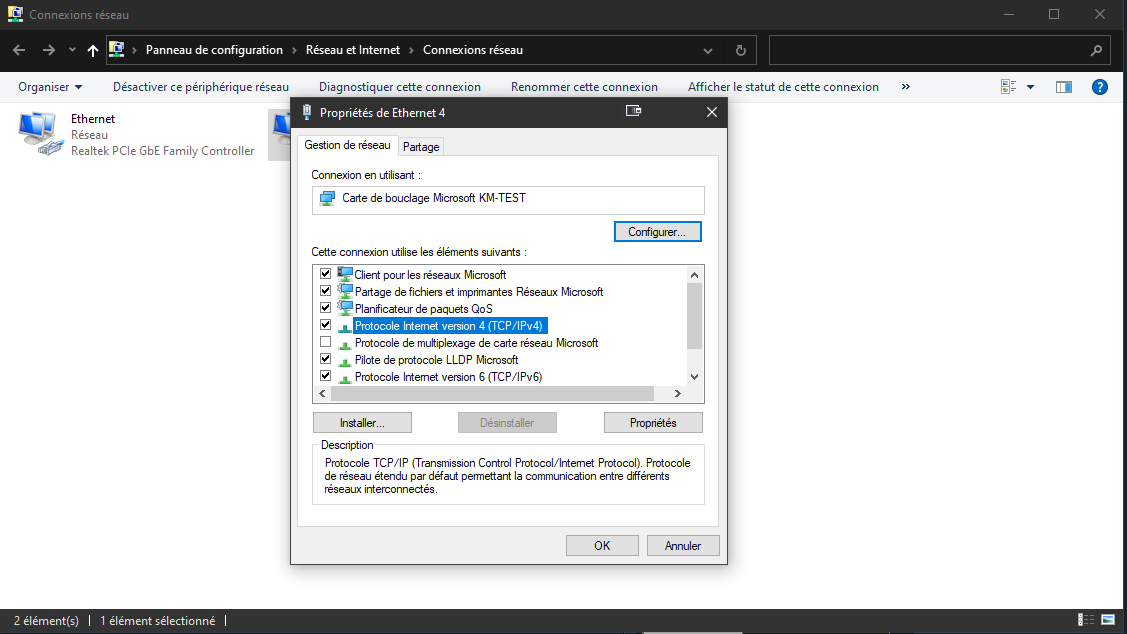Click the magnifier search icon
This screenshot has height=634, width=1127.
click(x=1096, y=50)
